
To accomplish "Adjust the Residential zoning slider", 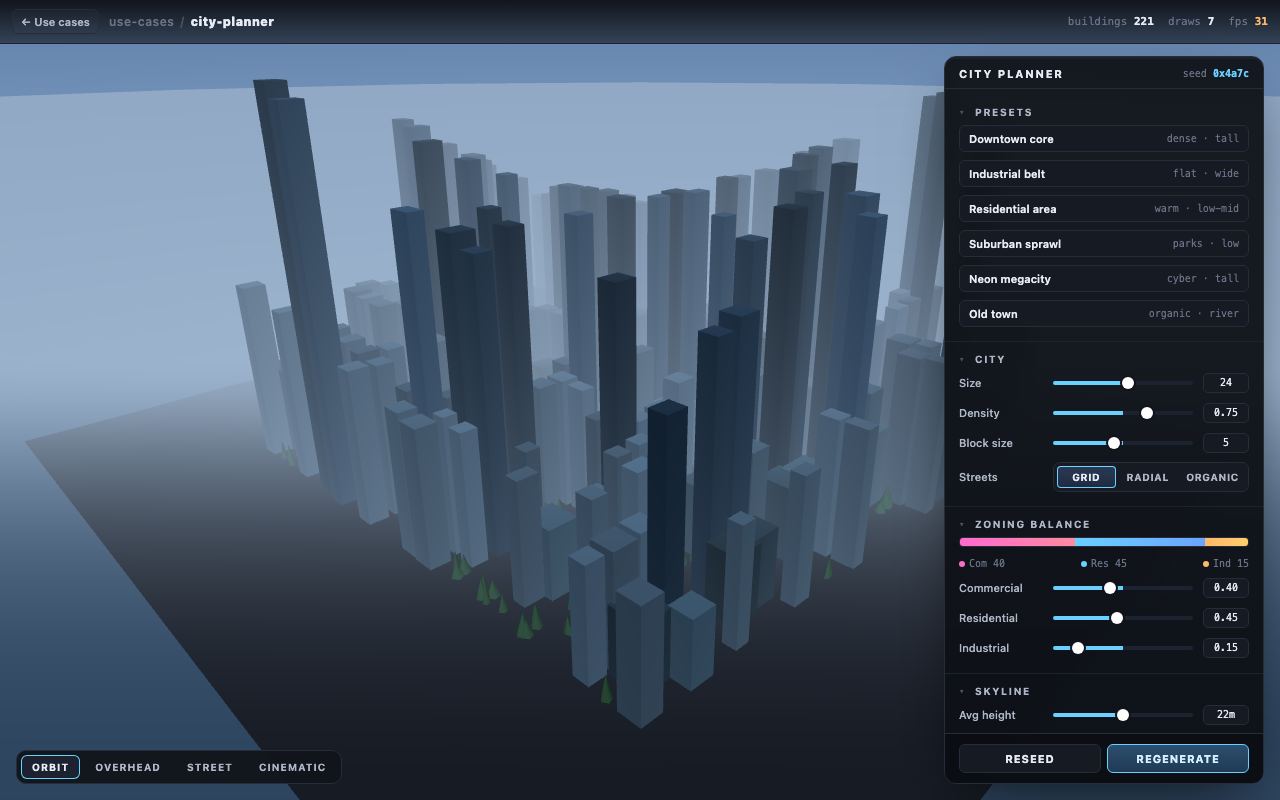I will [x=1123, y=618].
